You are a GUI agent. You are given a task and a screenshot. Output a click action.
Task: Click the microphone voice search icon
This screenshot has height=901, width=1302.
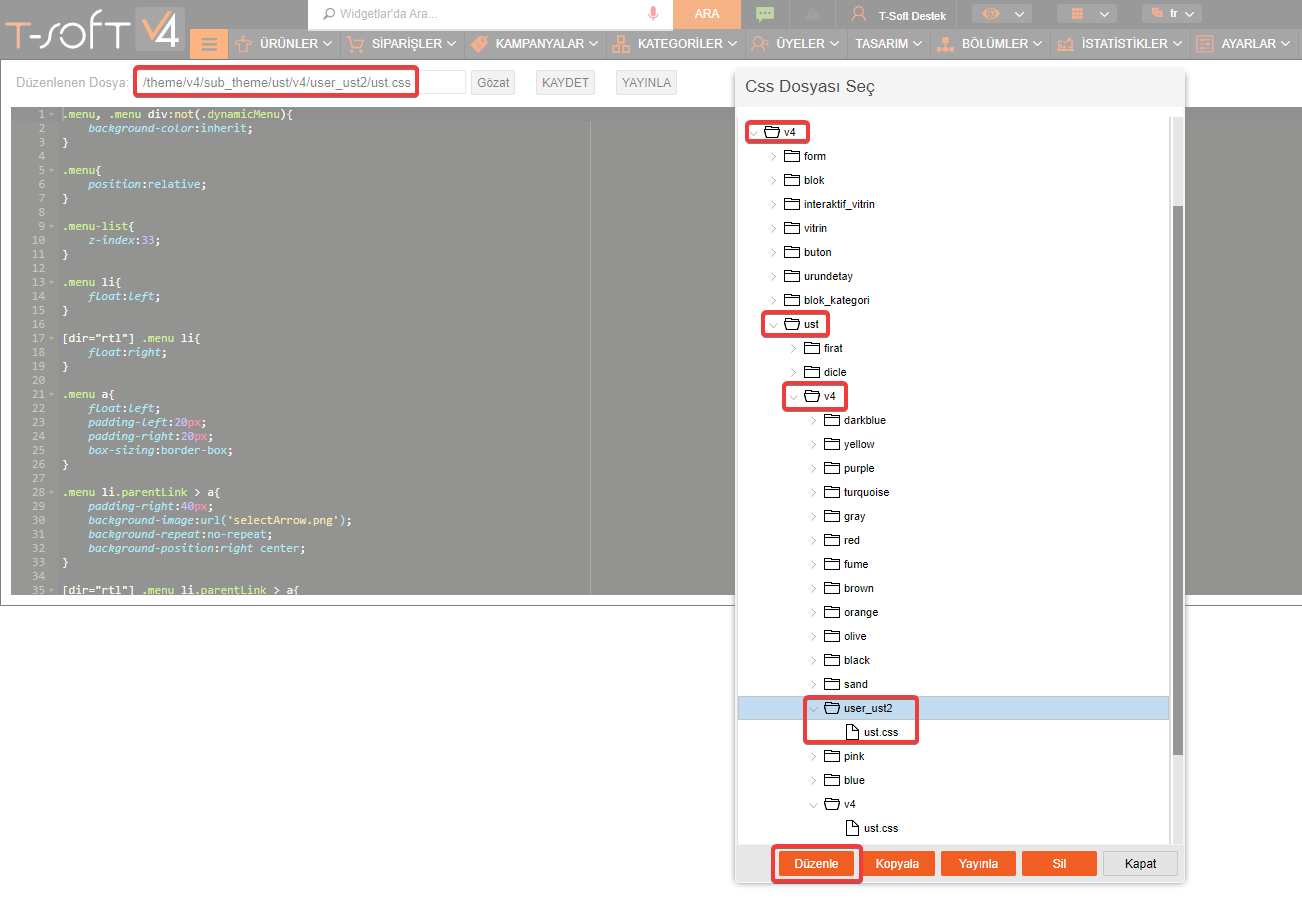click(653, 14)
